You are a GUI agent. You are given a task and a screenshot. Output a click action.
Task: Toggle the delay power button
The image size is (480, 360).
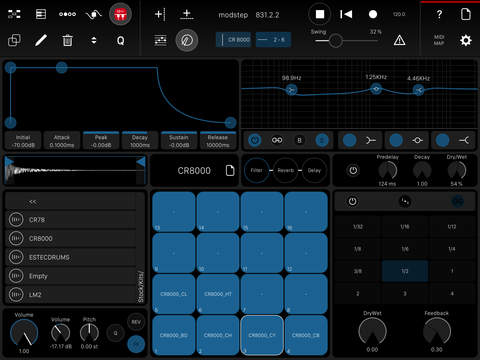coord(353,201)
